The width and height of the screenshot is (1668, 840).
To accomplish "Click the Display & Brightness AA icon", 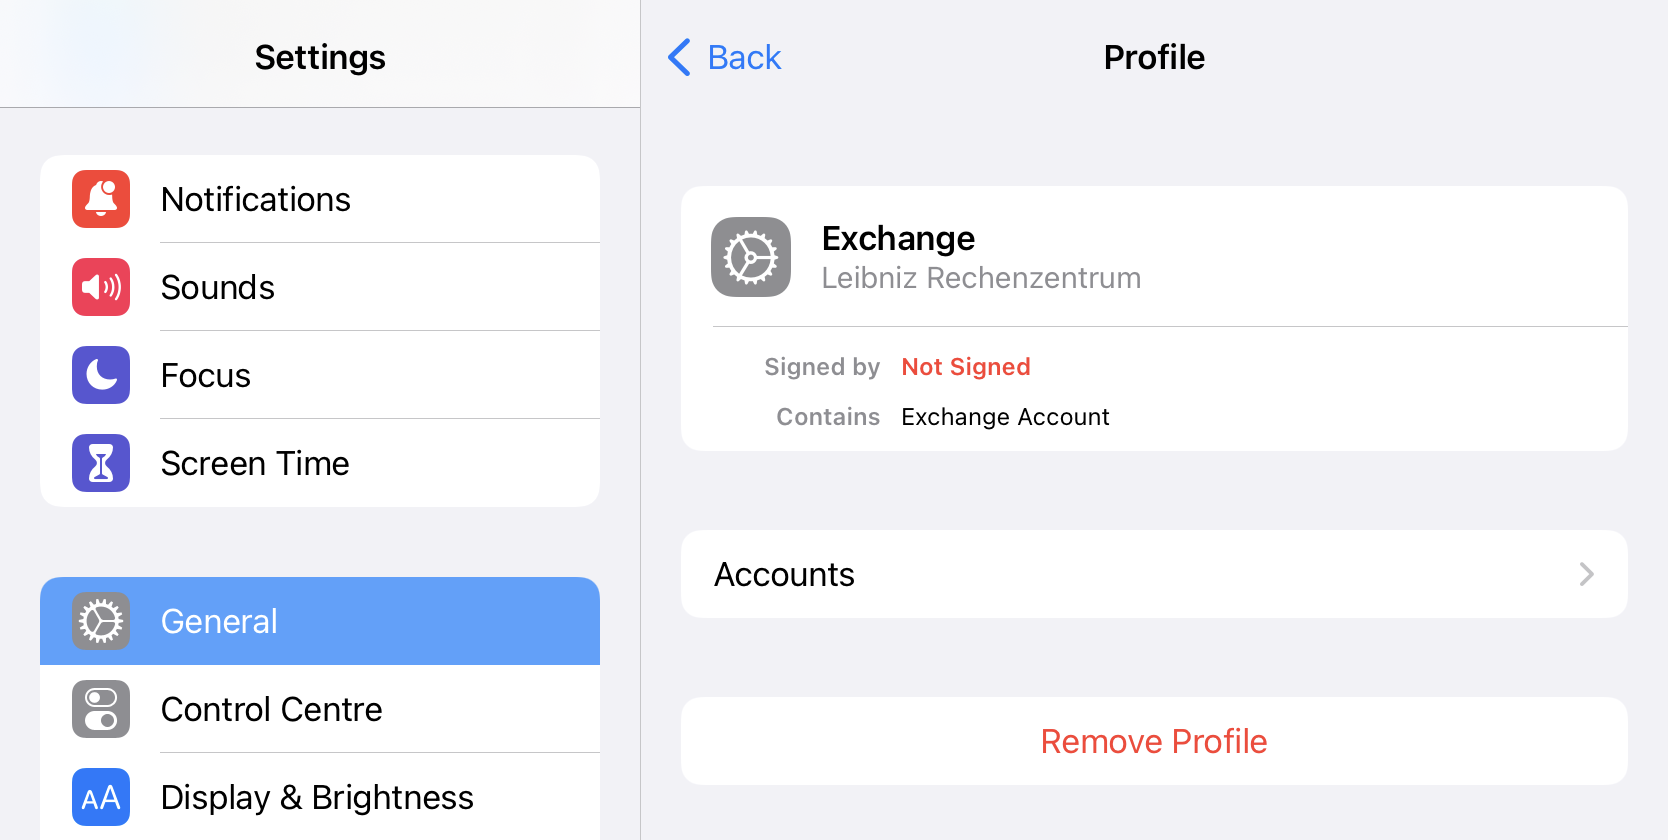I will click(x=101, y=797).
